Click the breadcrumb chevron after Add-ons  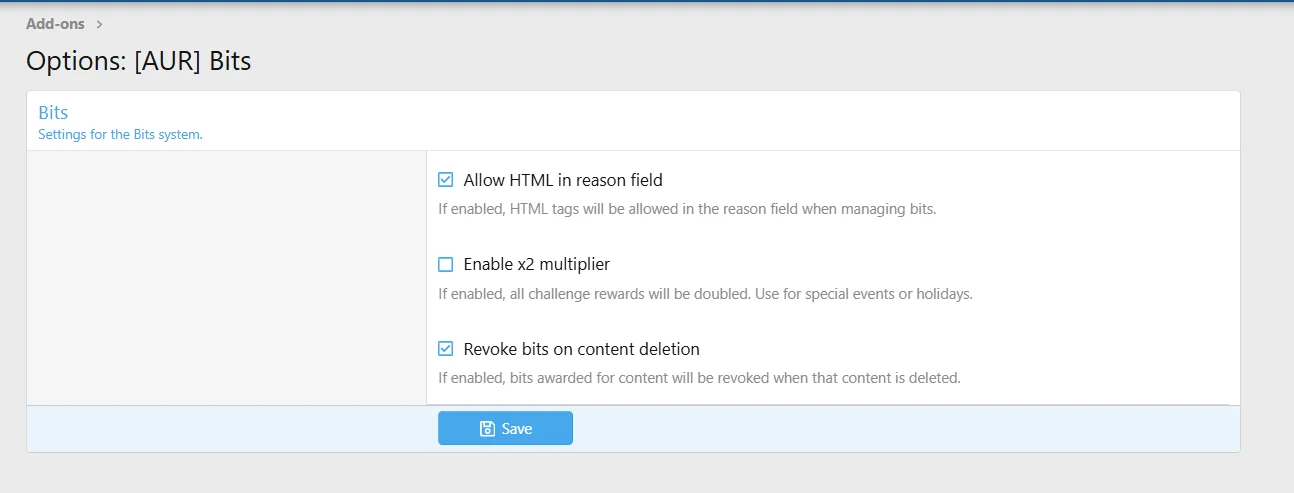(99, 24)
